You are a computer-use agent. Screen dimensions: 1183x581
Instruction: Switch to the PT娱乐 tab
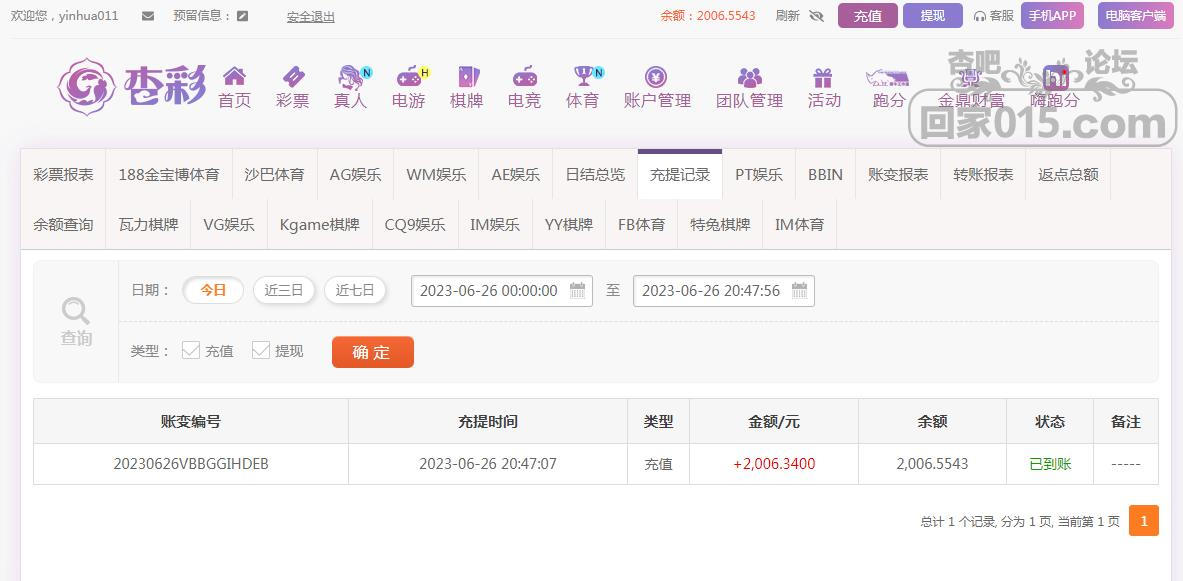pyautogui.click(x=759, y=174)
